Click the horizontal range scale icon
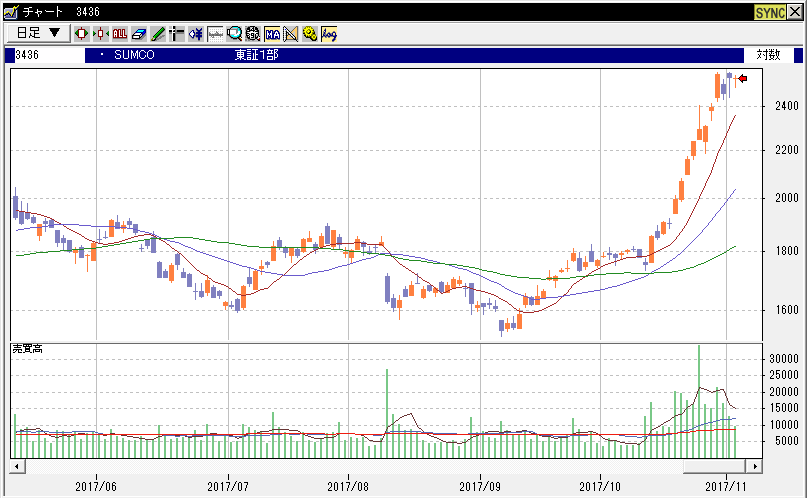The height and width of the screenshot is (498, 807). [x=215, y=33]
